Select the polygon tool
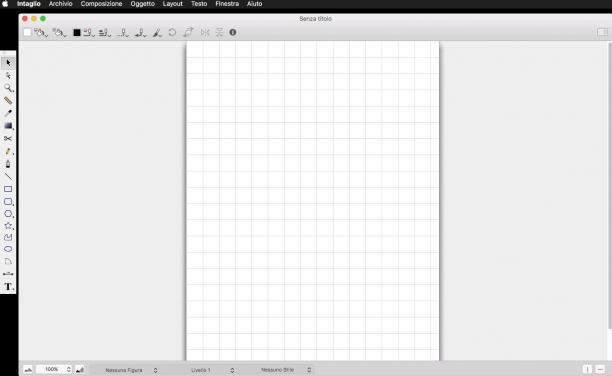612x376 pixels. pos(8,214)
